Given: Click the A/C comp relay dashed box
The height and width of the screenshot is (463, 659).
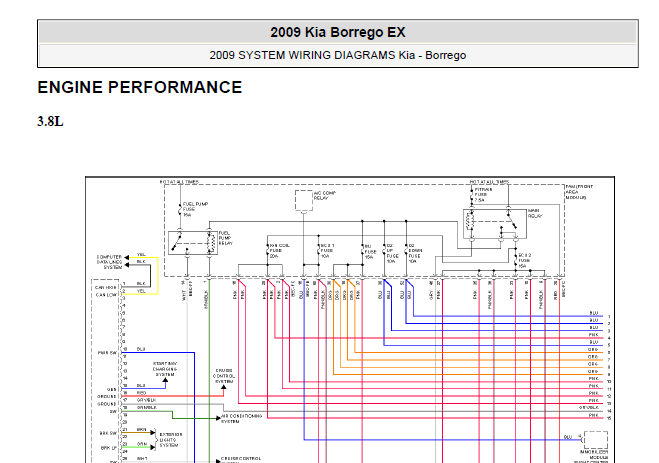Looking at the screenshot, I should 304,200.
